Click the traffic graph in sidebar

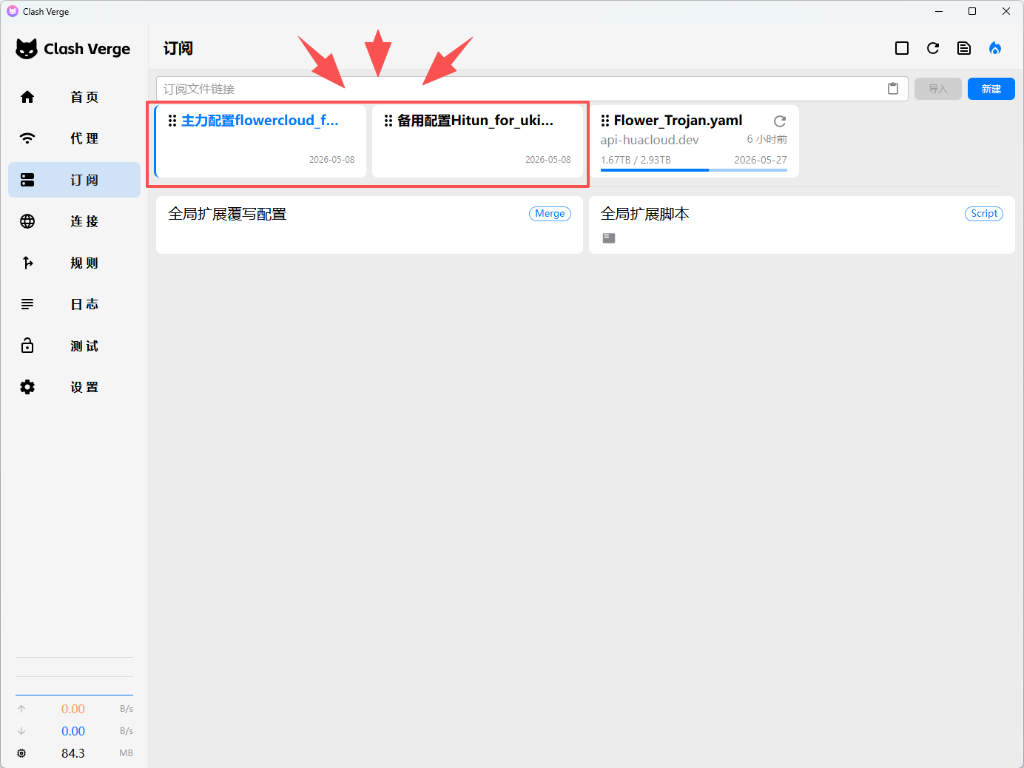tap(74, 677)
